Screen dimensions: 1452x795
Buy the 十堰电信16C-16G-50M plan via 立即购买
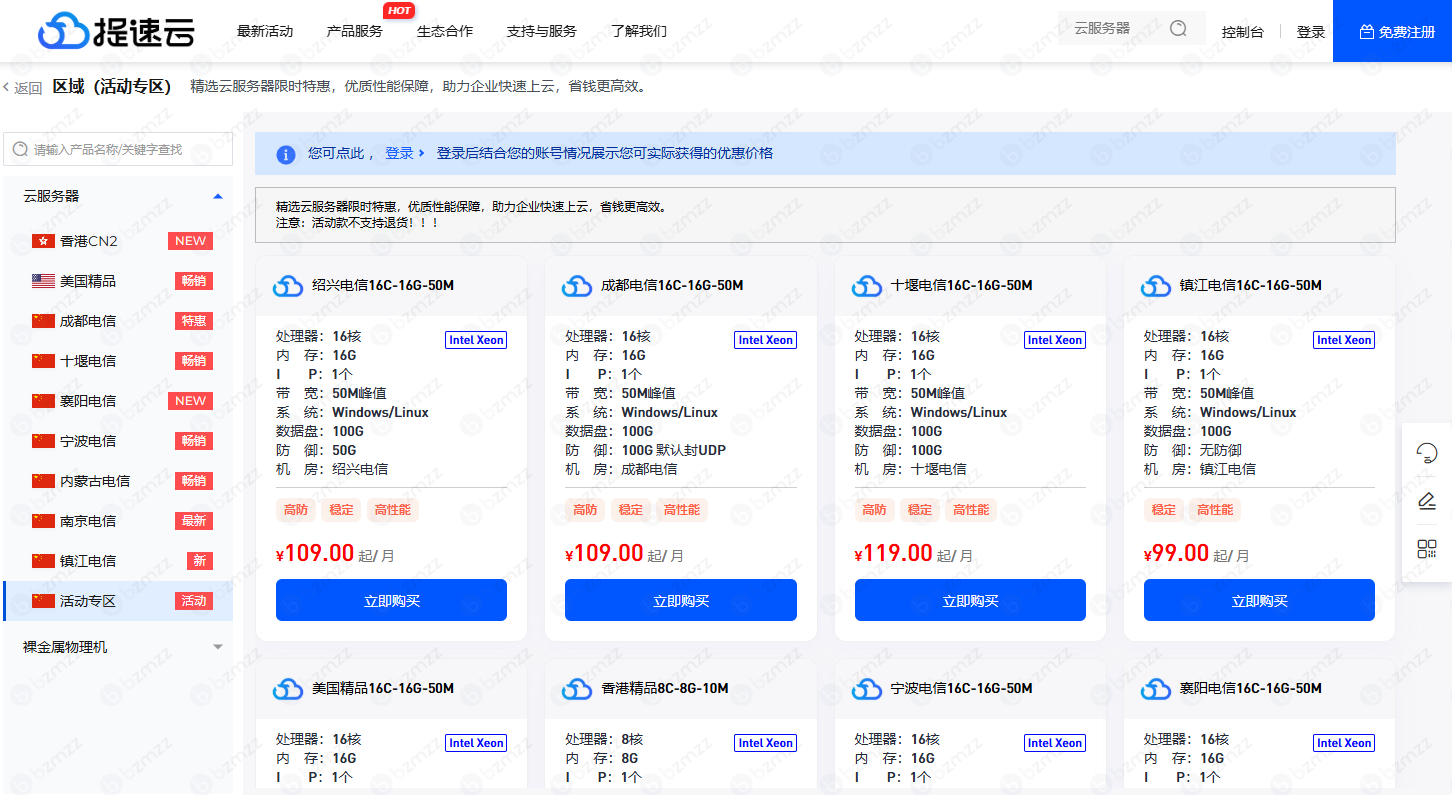click(970, 600)
